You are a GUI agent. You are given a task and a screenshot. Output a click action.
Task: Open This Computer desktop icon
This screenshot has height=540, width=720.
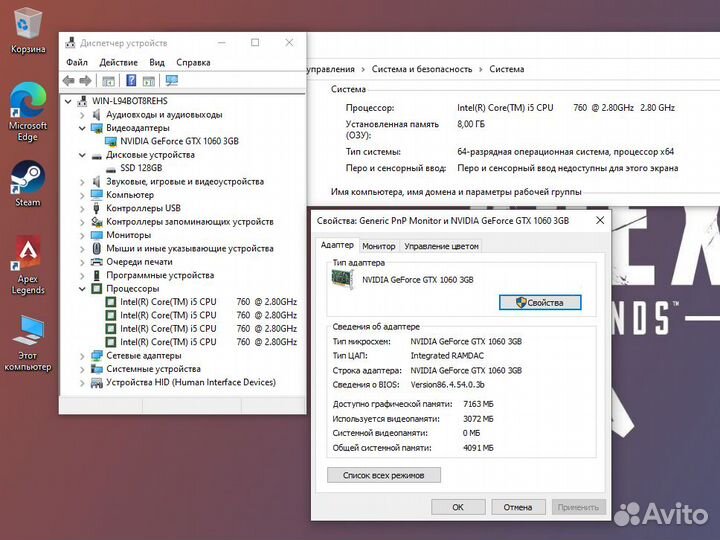click(28, 343)
